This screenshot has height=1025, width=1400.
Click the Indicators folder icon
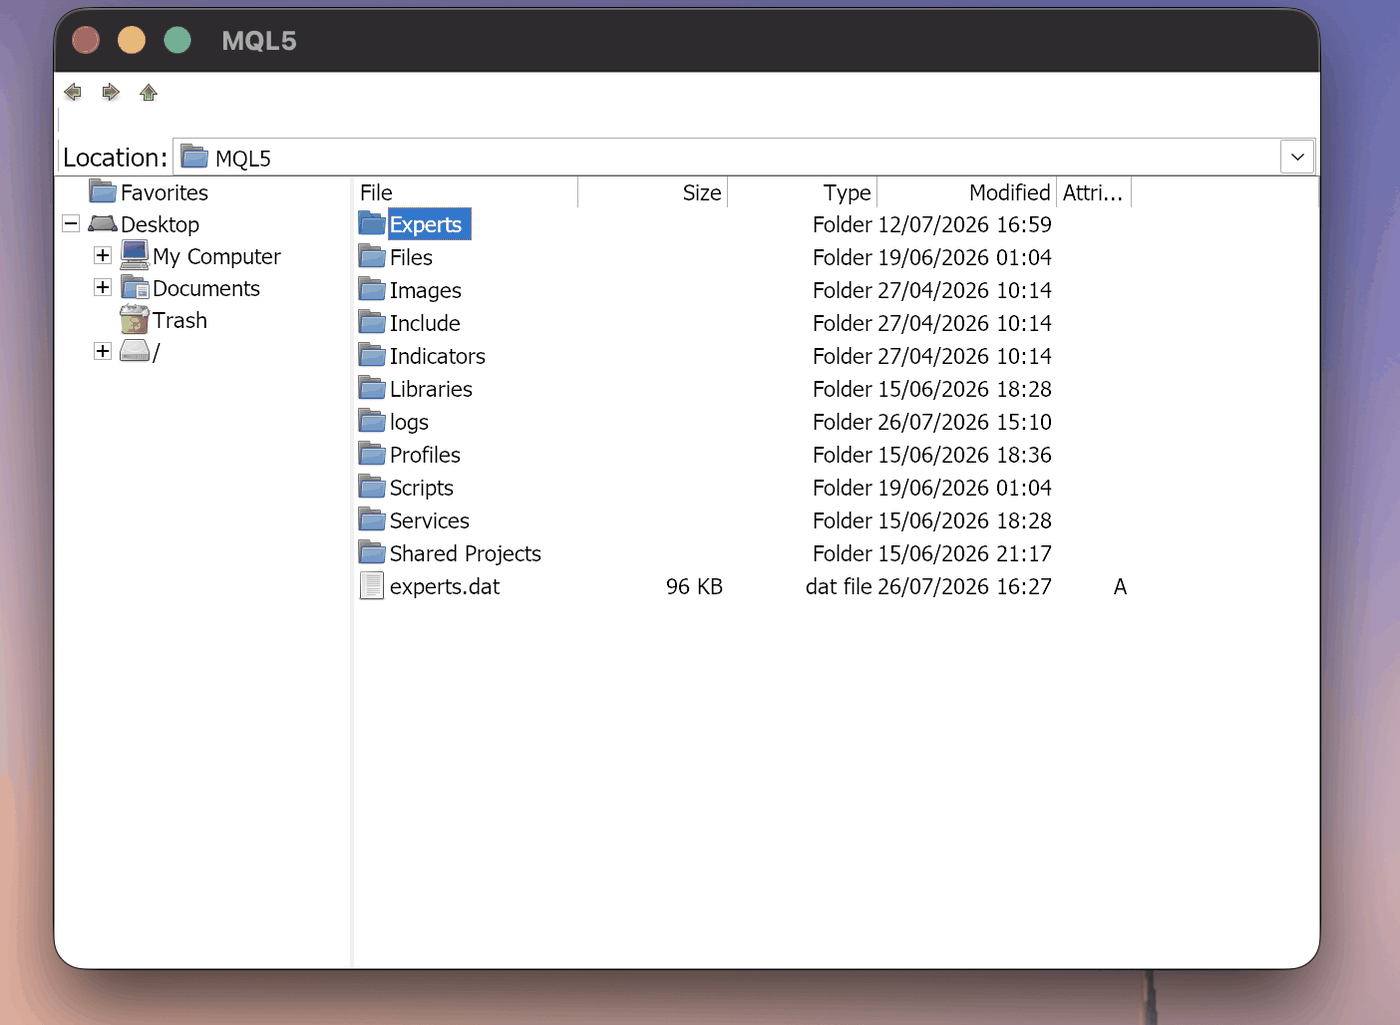pyautogui.click(x=372, y=355)
